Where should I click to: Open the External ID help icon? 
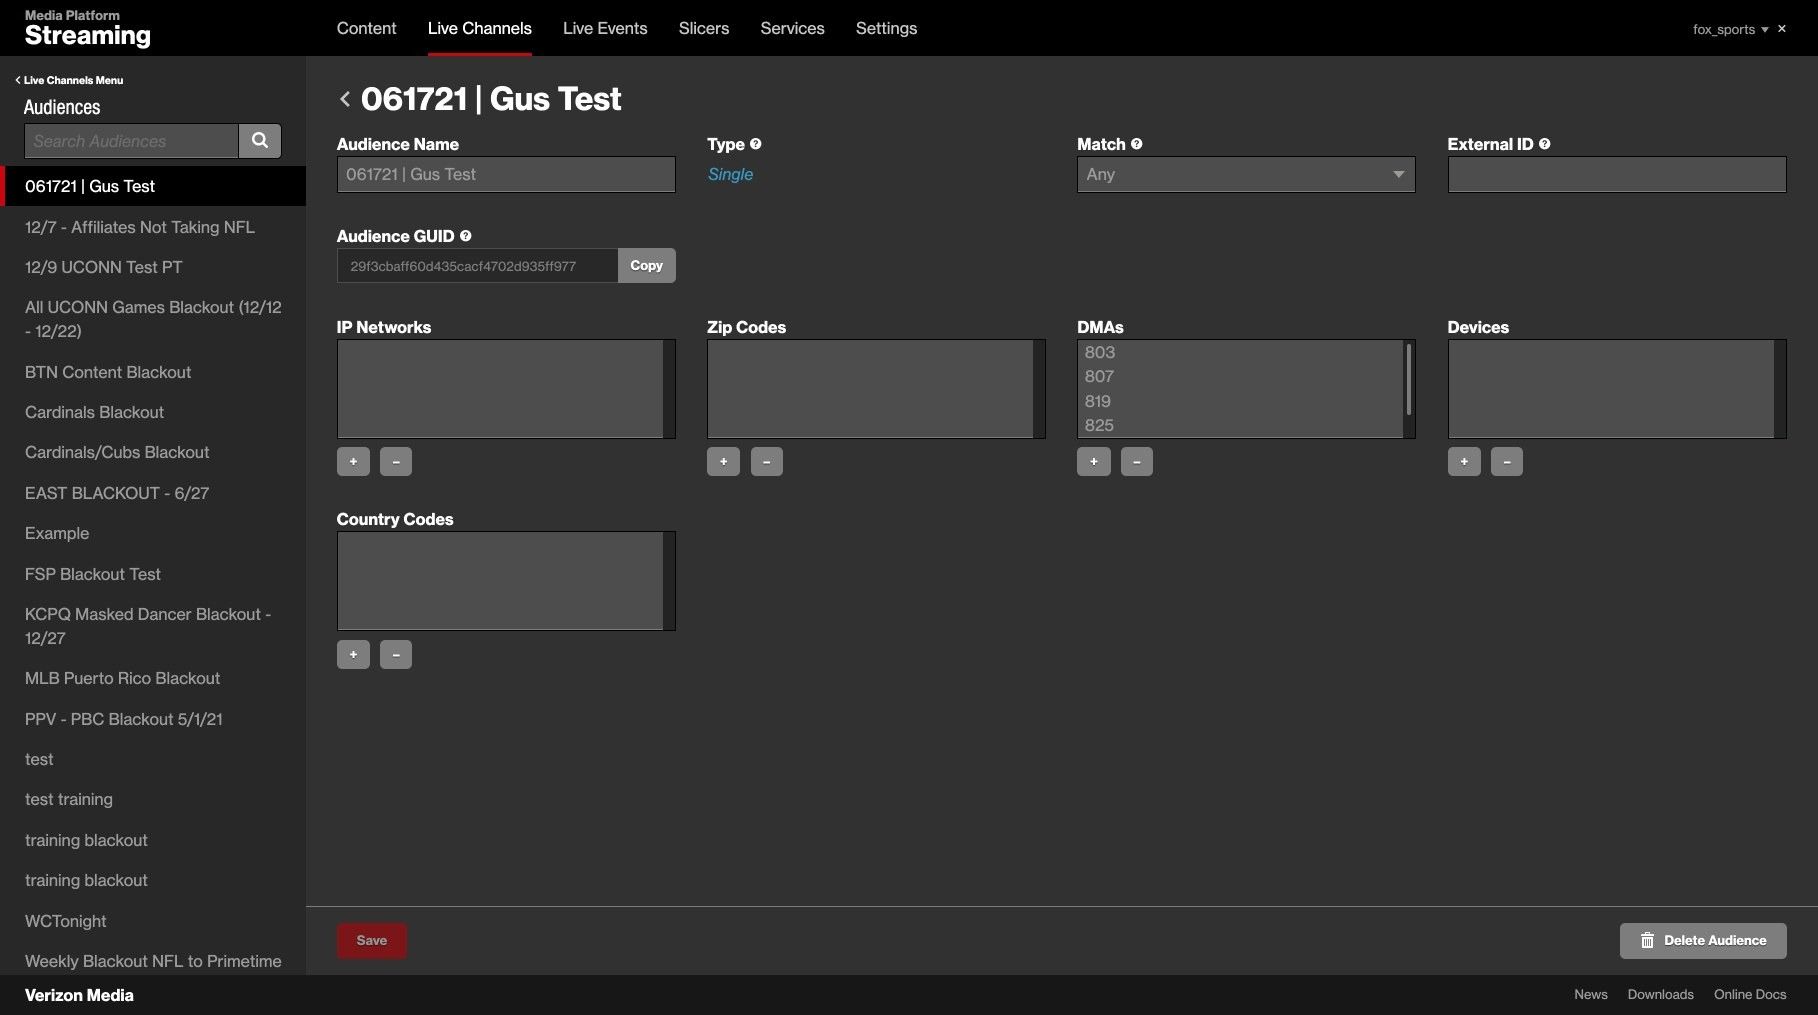click(1545, 144)
